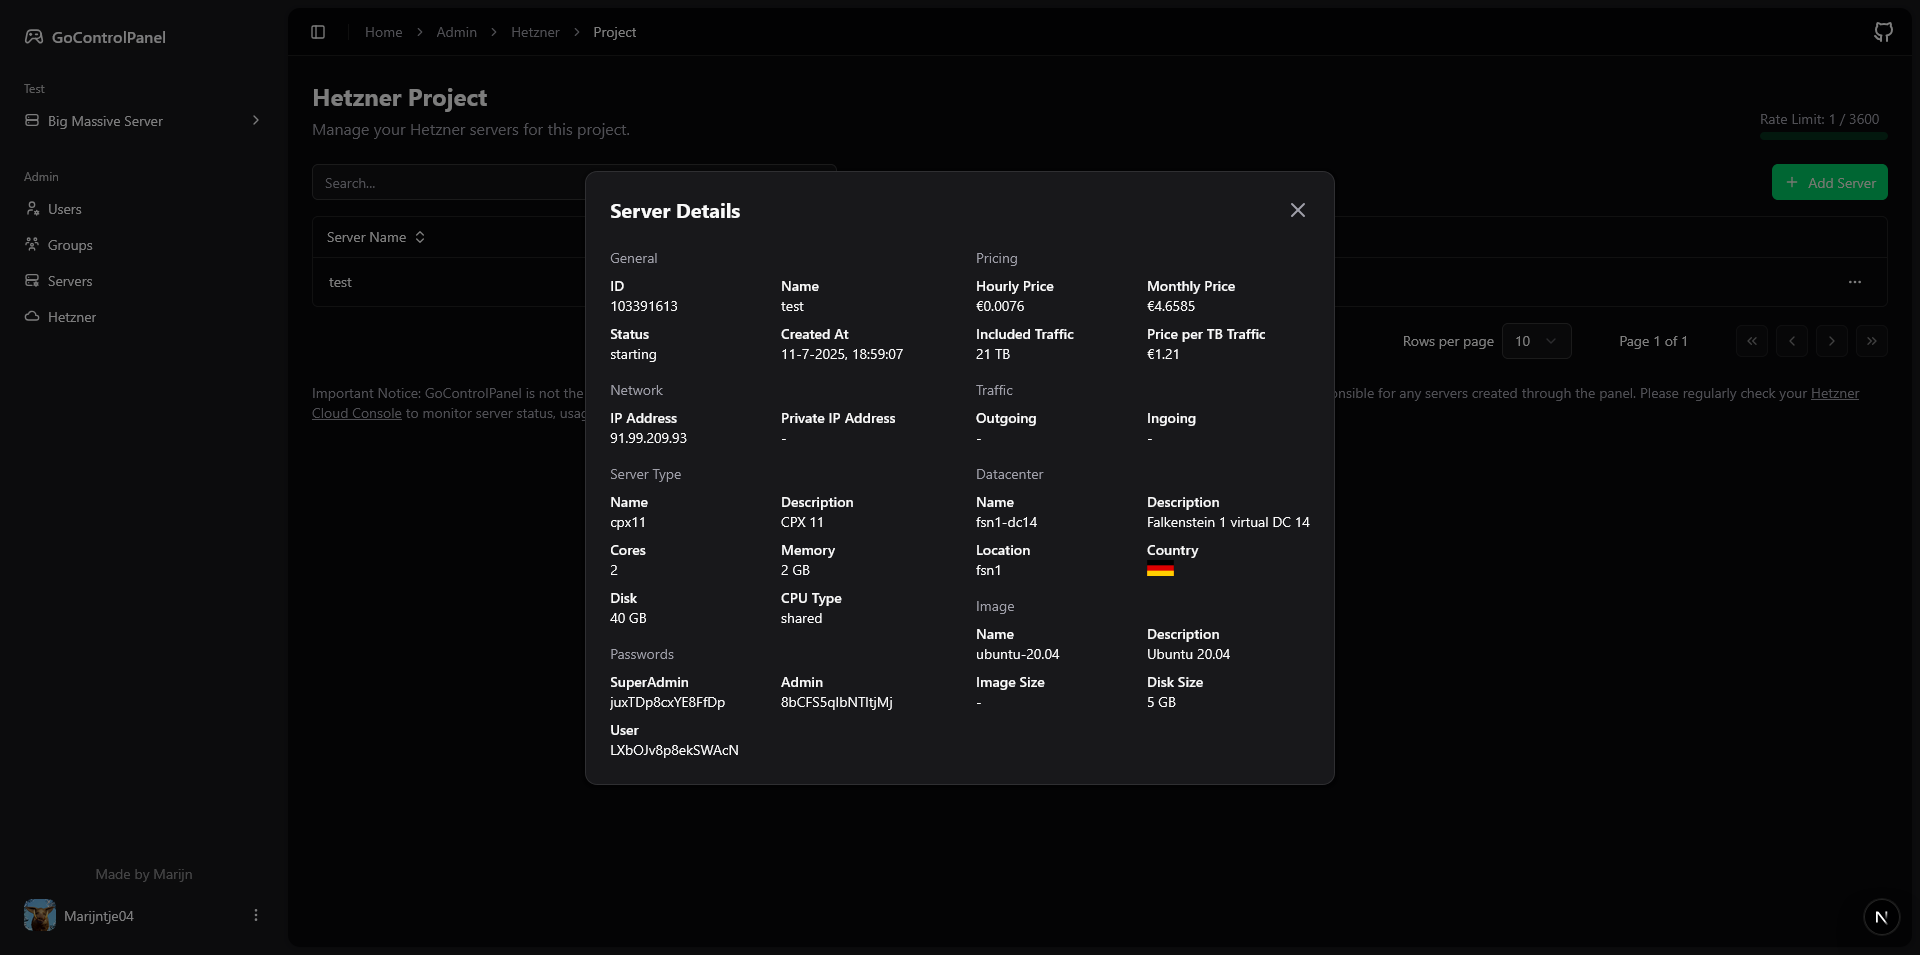1920x955 pixels.
Task: Click Add Server button
Action: point(1829,182)
